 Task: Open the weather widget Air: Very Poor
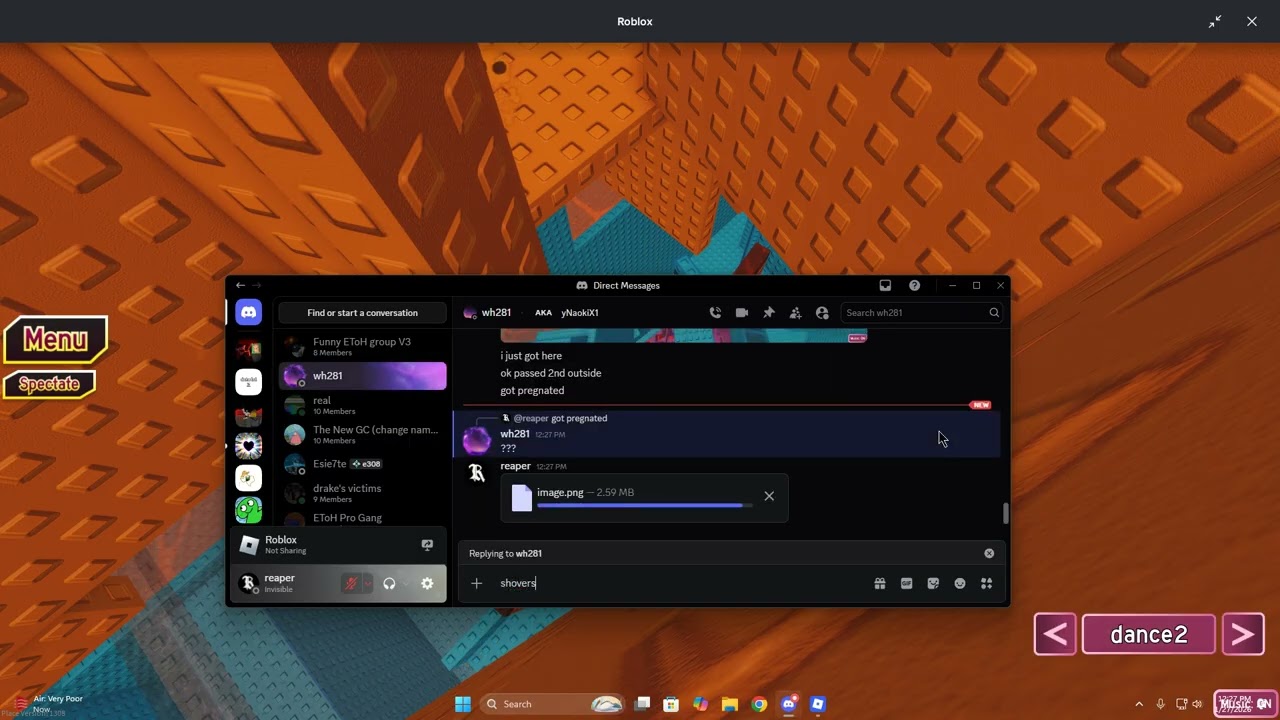coord(50,704)
